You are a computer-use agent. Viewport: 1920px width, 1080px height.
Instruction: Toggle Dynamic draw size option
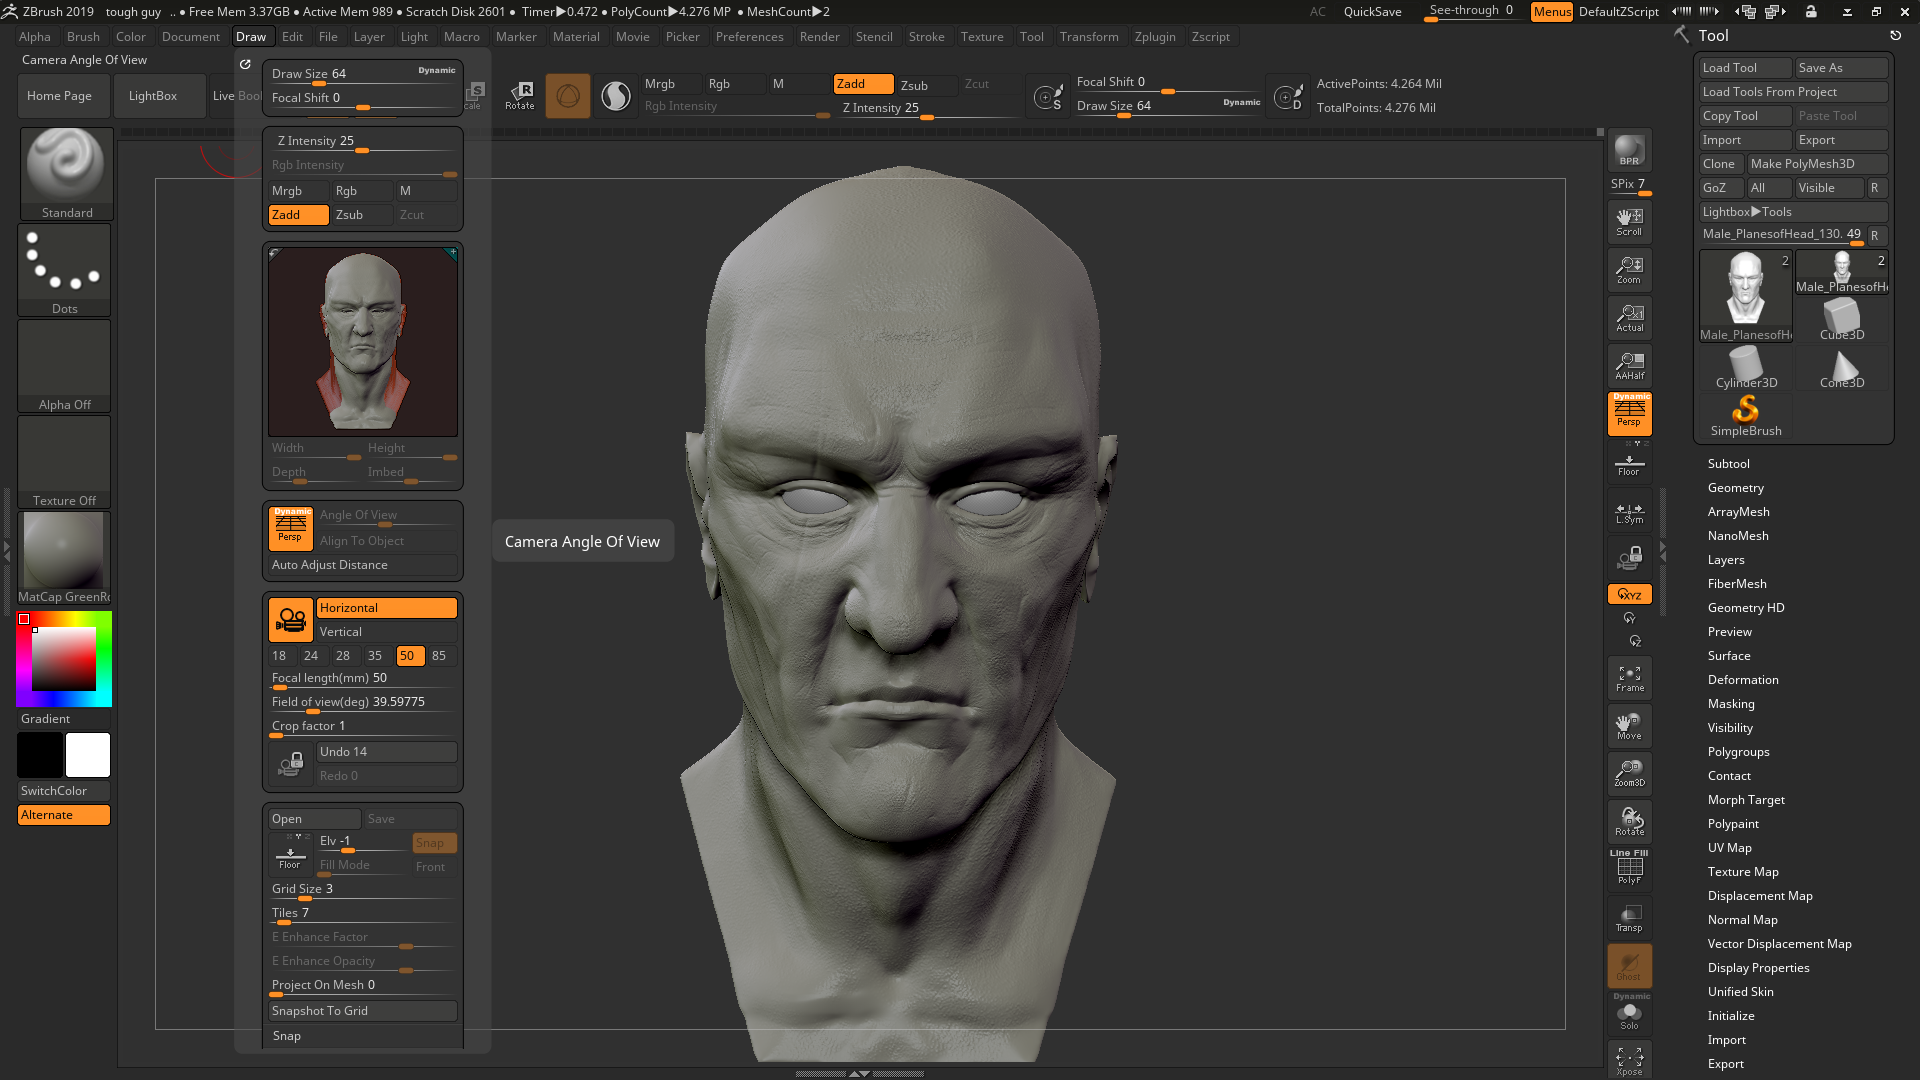(x=436, y=67)
